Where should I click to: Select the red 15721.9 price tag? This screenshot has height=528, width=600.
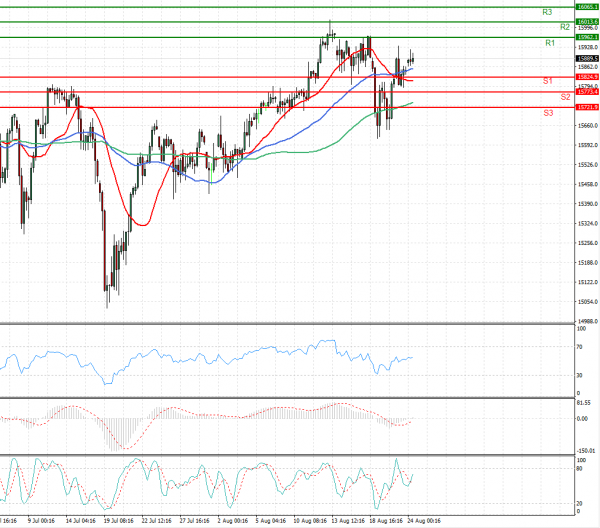pos(587,108)
